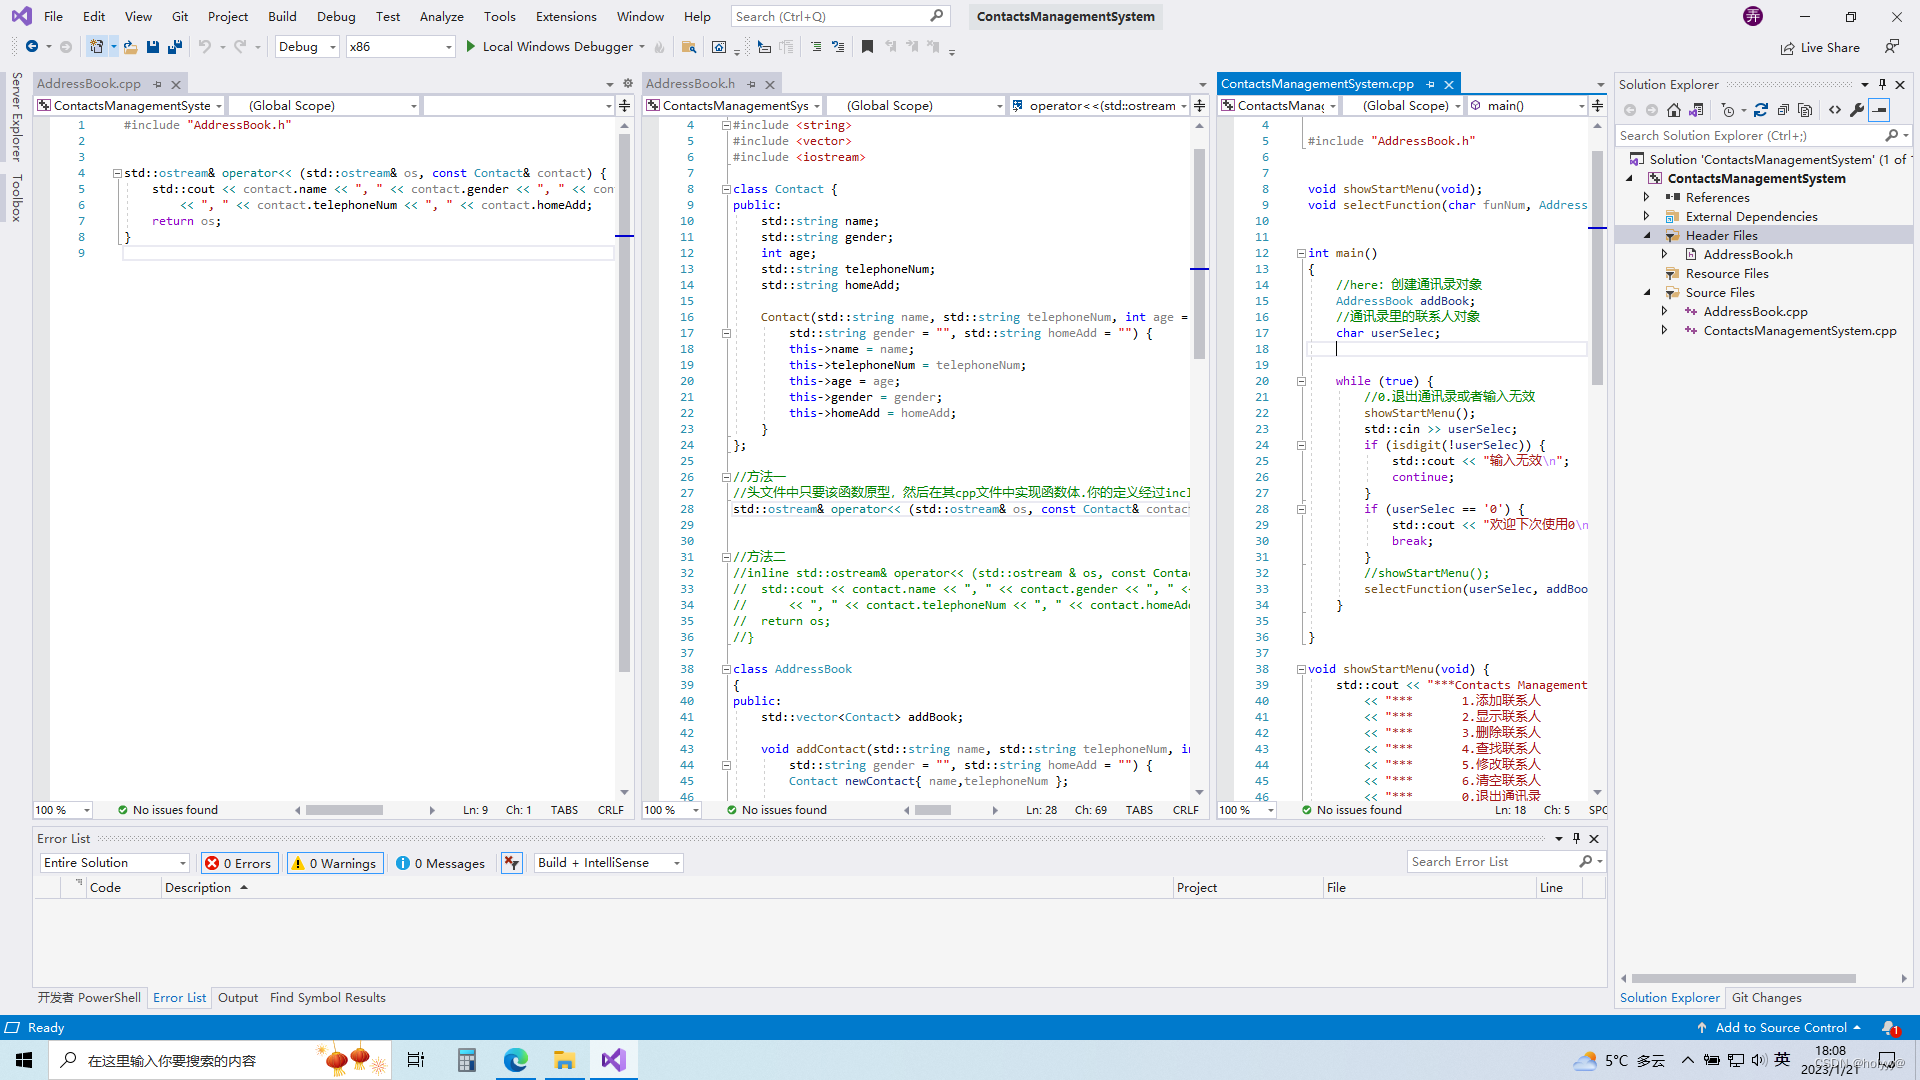Switch to the AddressBook.h editor tab

pos(691,84)
